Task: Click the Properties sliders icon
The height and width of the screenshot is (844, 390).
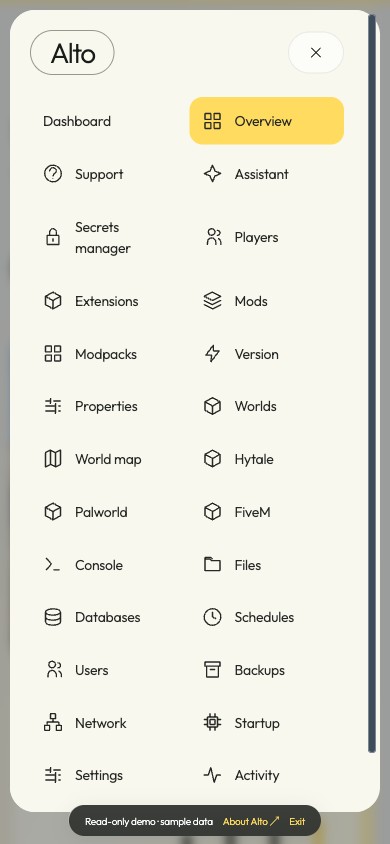Action: pyautogui.click(x=53, y=406)
